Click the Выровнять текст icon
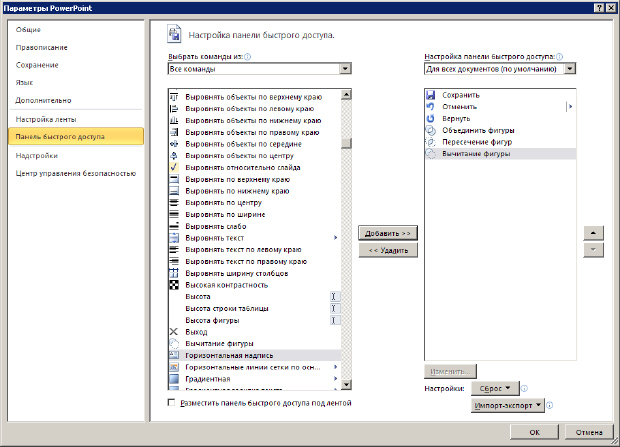The image size is (620, 447). (174, 238)
